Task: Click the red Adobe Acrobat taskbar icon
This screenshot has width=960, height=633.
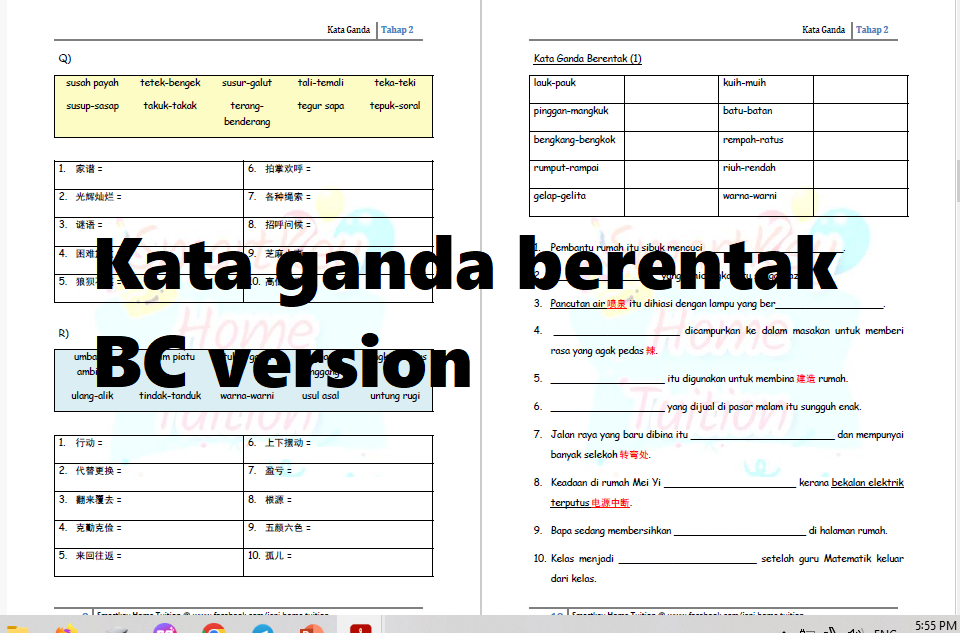Action: tap(360, 629)
